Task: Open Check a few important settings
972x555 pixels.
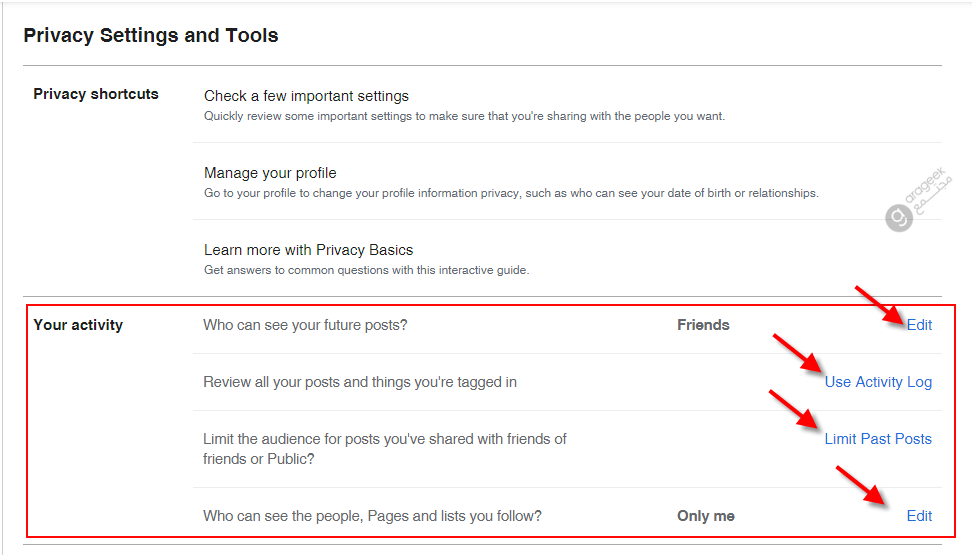Action: 306,96
